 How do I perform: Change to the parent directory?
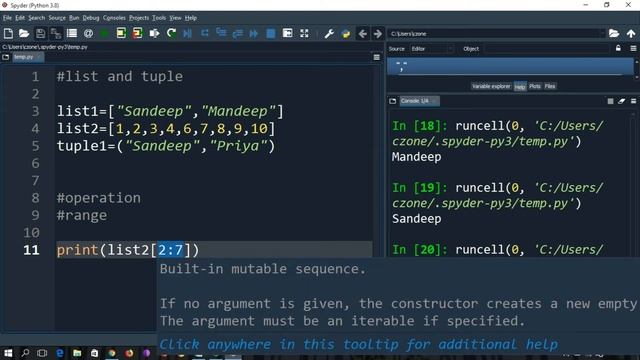631,33
